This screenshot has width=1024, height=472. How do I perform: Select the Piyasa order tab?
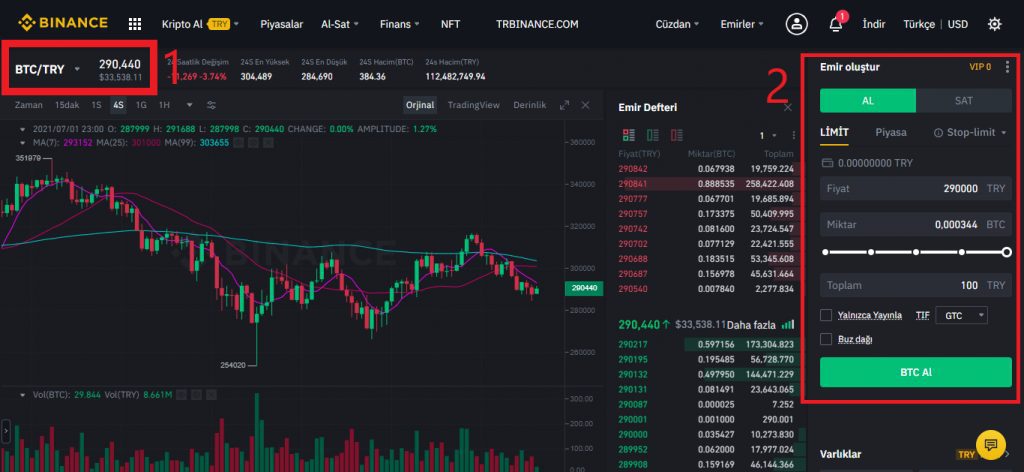coord(891,132)
